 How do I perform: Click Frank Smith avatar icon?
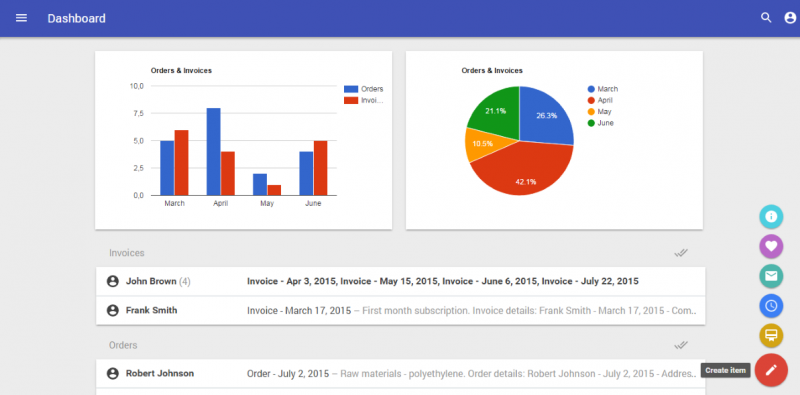(x=113, y=310)
